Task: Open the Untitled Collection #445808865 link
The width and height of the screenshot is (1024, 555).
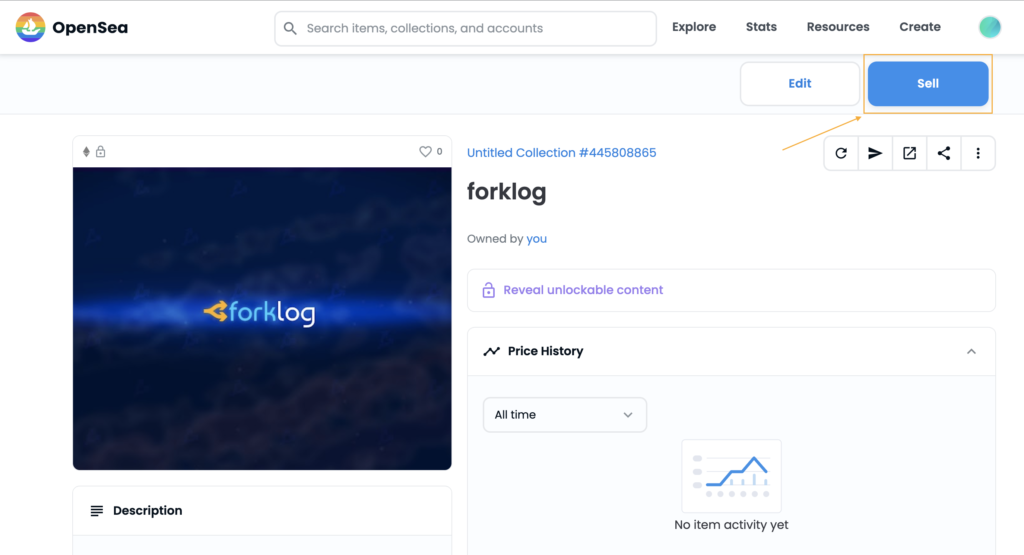Action: click(562, 153)
